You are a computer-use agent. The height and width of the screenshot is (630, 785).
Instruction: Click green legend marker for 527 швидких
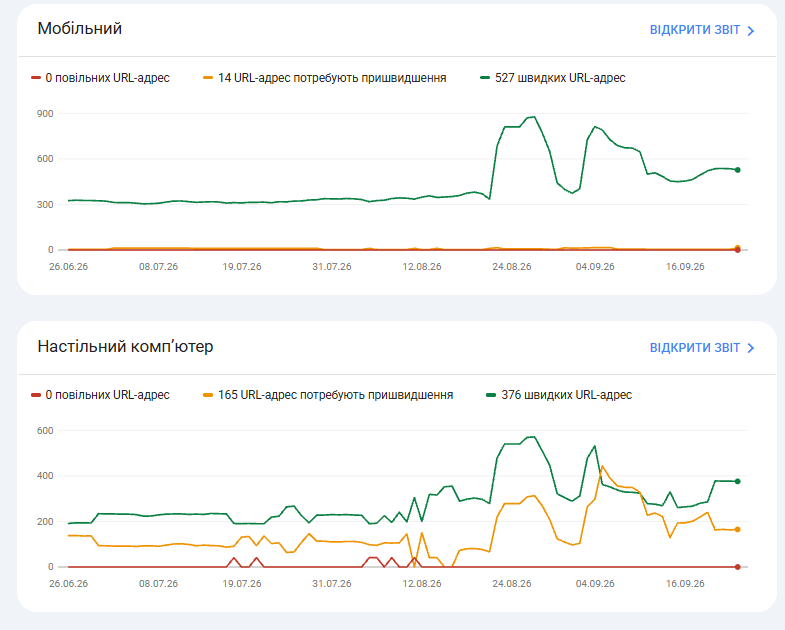(485, 78)
